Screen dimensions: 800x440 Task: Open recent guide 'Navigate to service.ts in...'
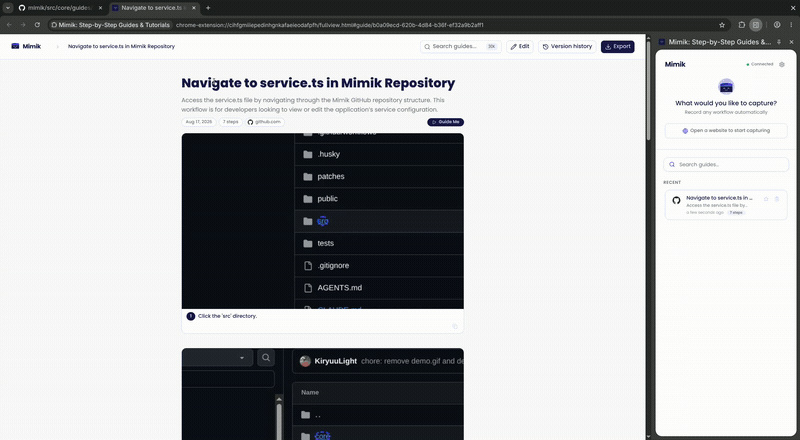(x=726, y=205)
